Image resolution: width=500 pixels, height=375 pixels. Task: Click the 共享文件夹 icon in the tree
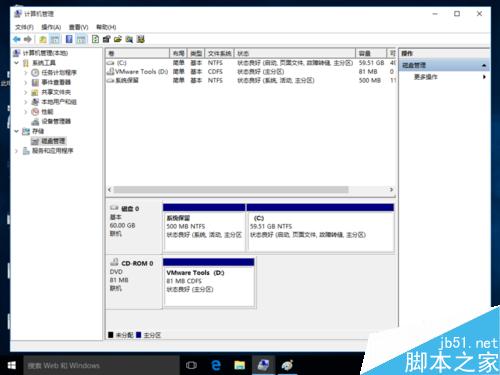coord(35,92)
